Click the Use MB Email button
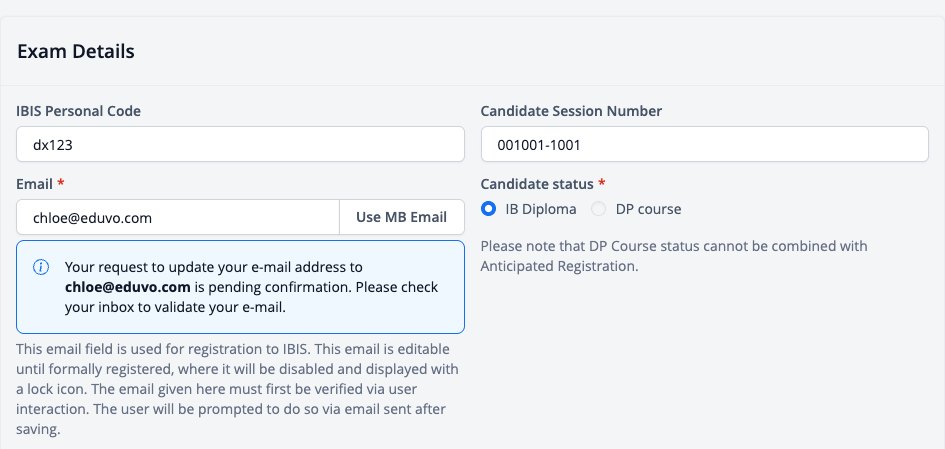 click(x=401, y=217)
